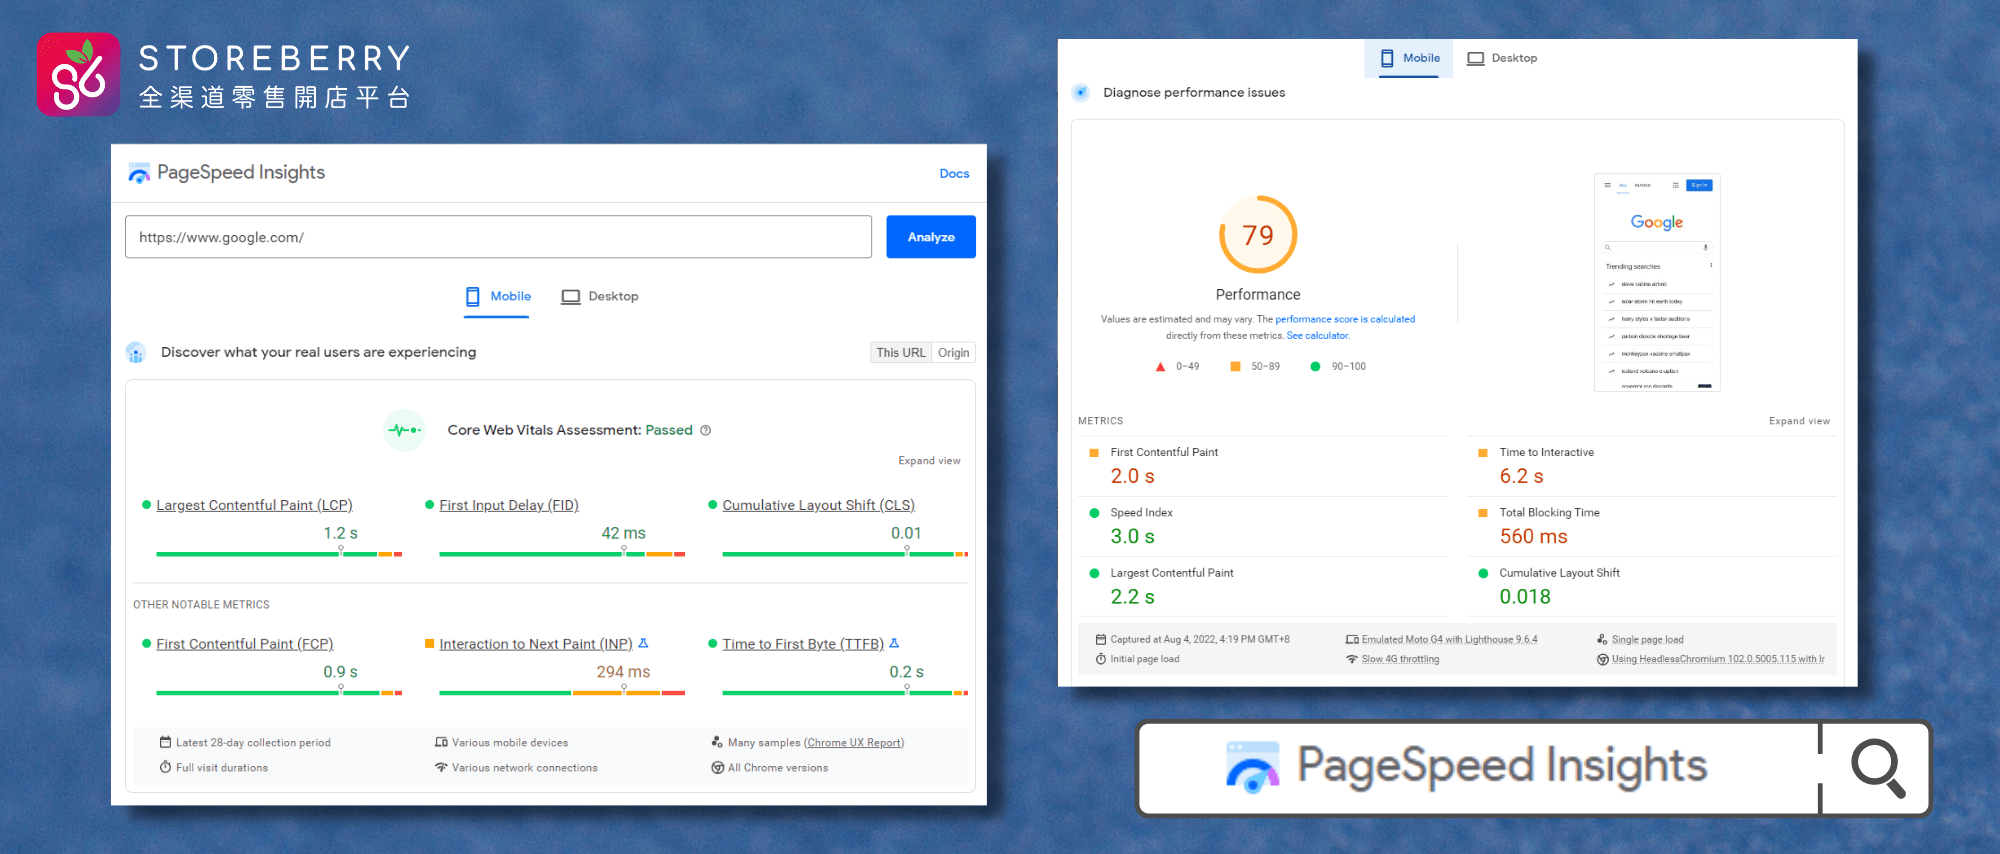Screen dimensions: 2000x854
Task: Click the Diagnose performance issues icon
Action: 1080,93
